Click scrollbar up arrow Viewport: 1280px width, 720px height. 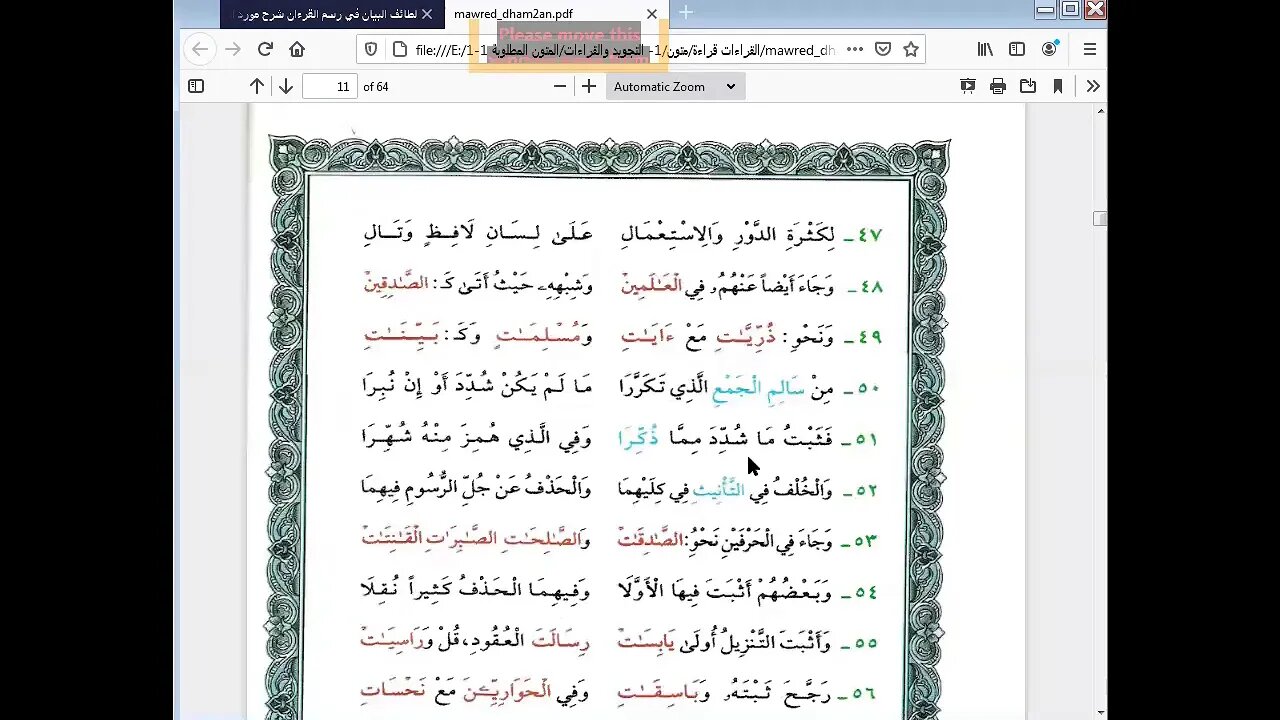click(1100, 111)
